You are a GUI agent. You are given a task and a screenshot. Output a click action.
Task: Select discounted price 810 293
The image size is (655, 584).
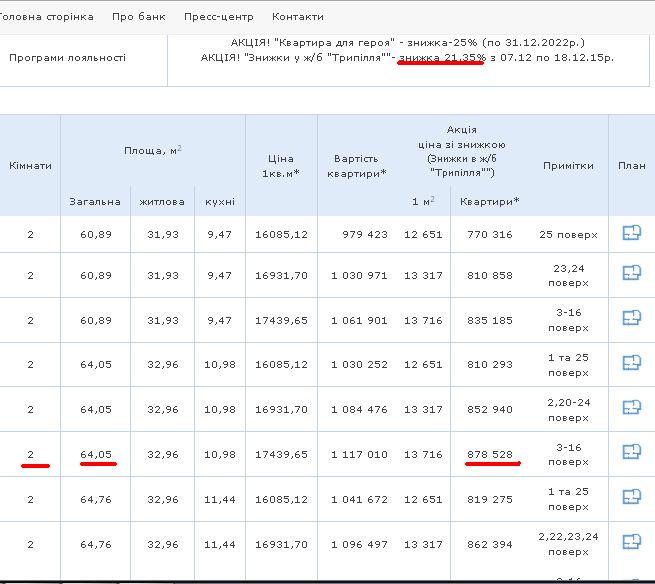490,365
